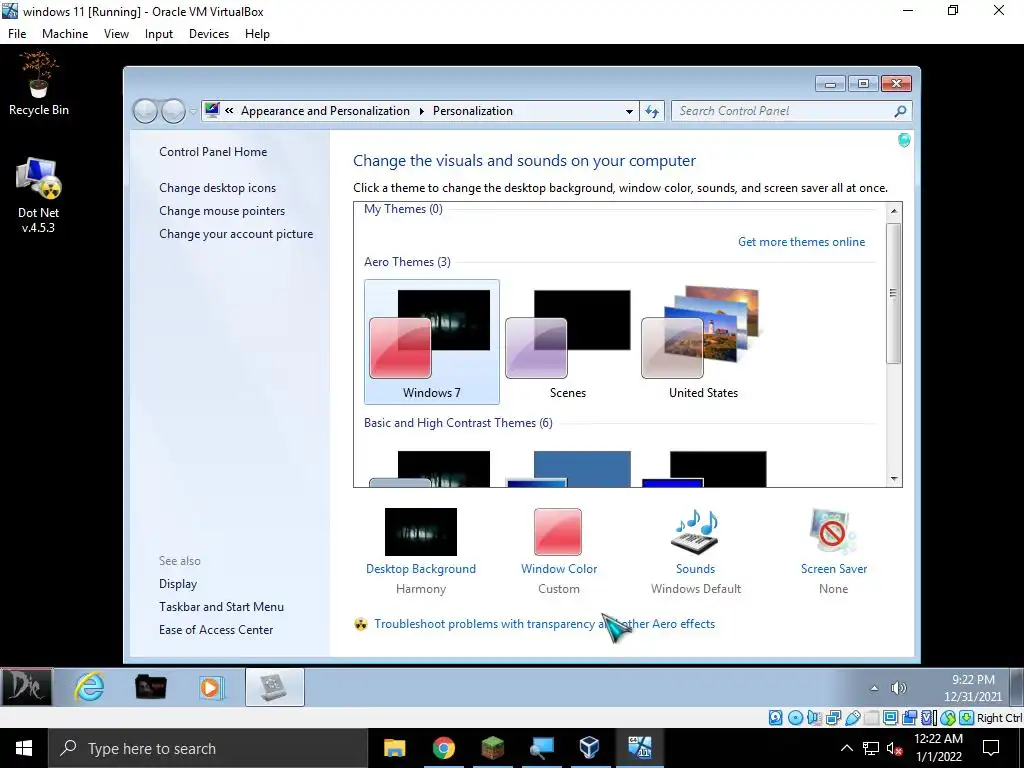Click the guest clock showing 9:22 PM
1024x768 pixels.
[x=972, y=688]
